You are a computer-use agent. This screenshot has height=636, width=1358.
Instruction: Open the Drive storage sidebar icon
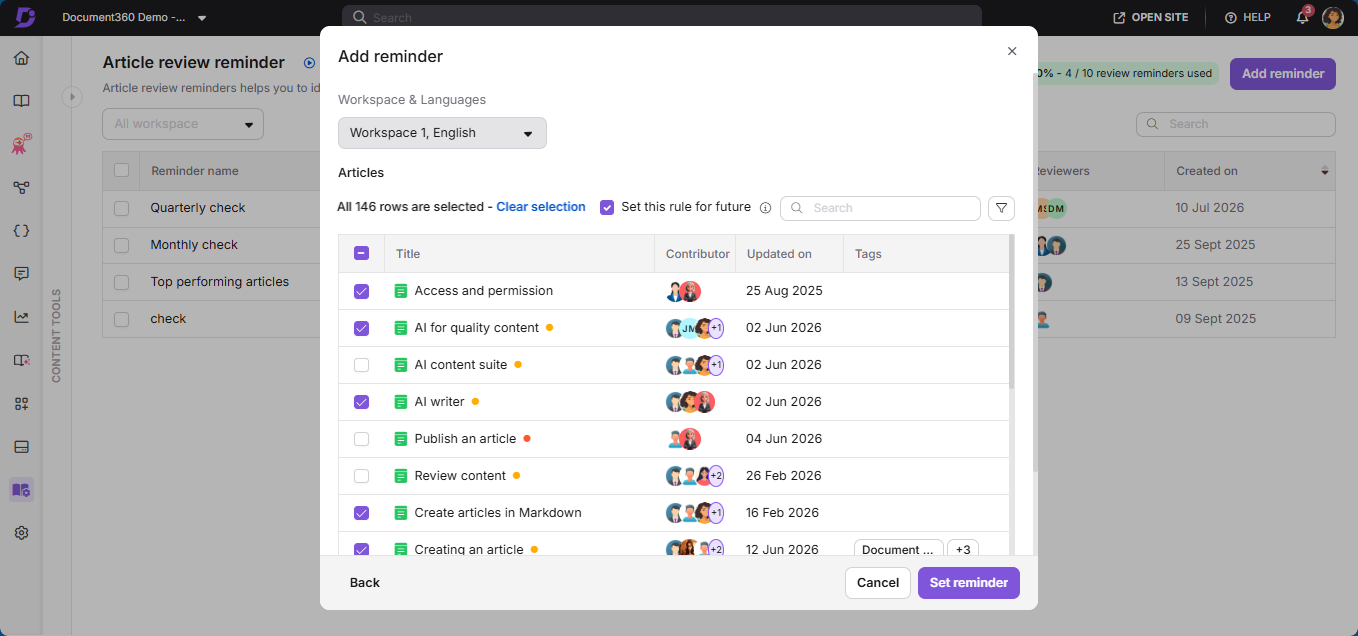pos(21,447)
